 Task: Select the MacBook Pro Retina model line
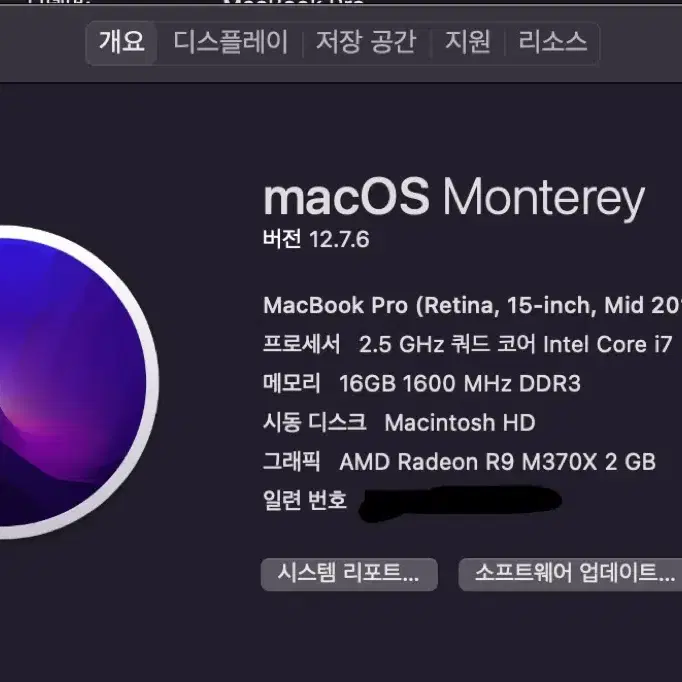(x=472, y=306)
